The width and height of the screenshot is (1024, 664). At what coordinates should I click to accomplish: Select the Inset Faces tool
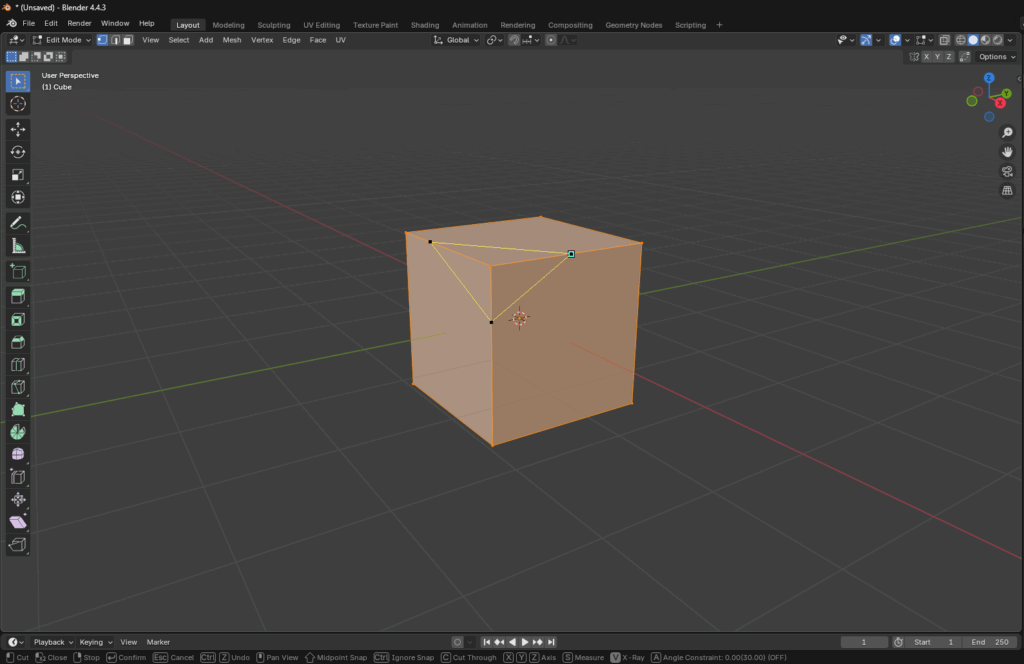pos(18,319)
